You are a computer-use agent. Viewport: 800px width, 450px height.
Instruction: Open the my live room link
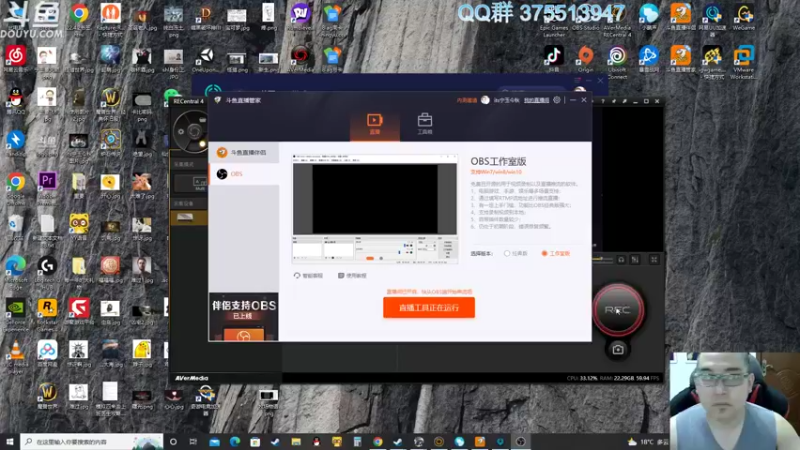(x=536, y=101)
